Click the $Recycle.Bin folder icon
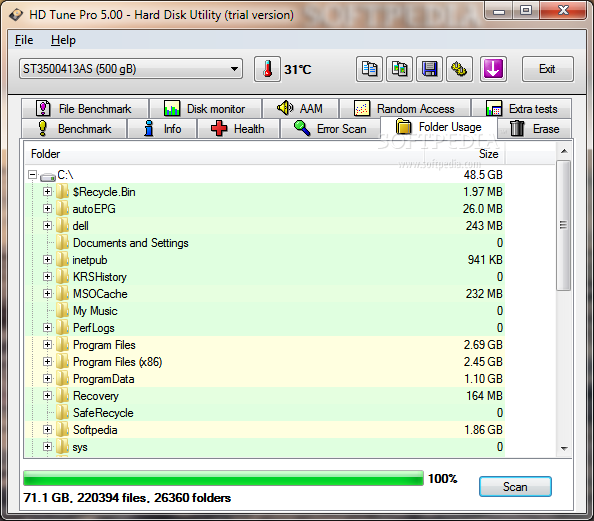Screen dimensions: 594x521 tap(63, 192)
